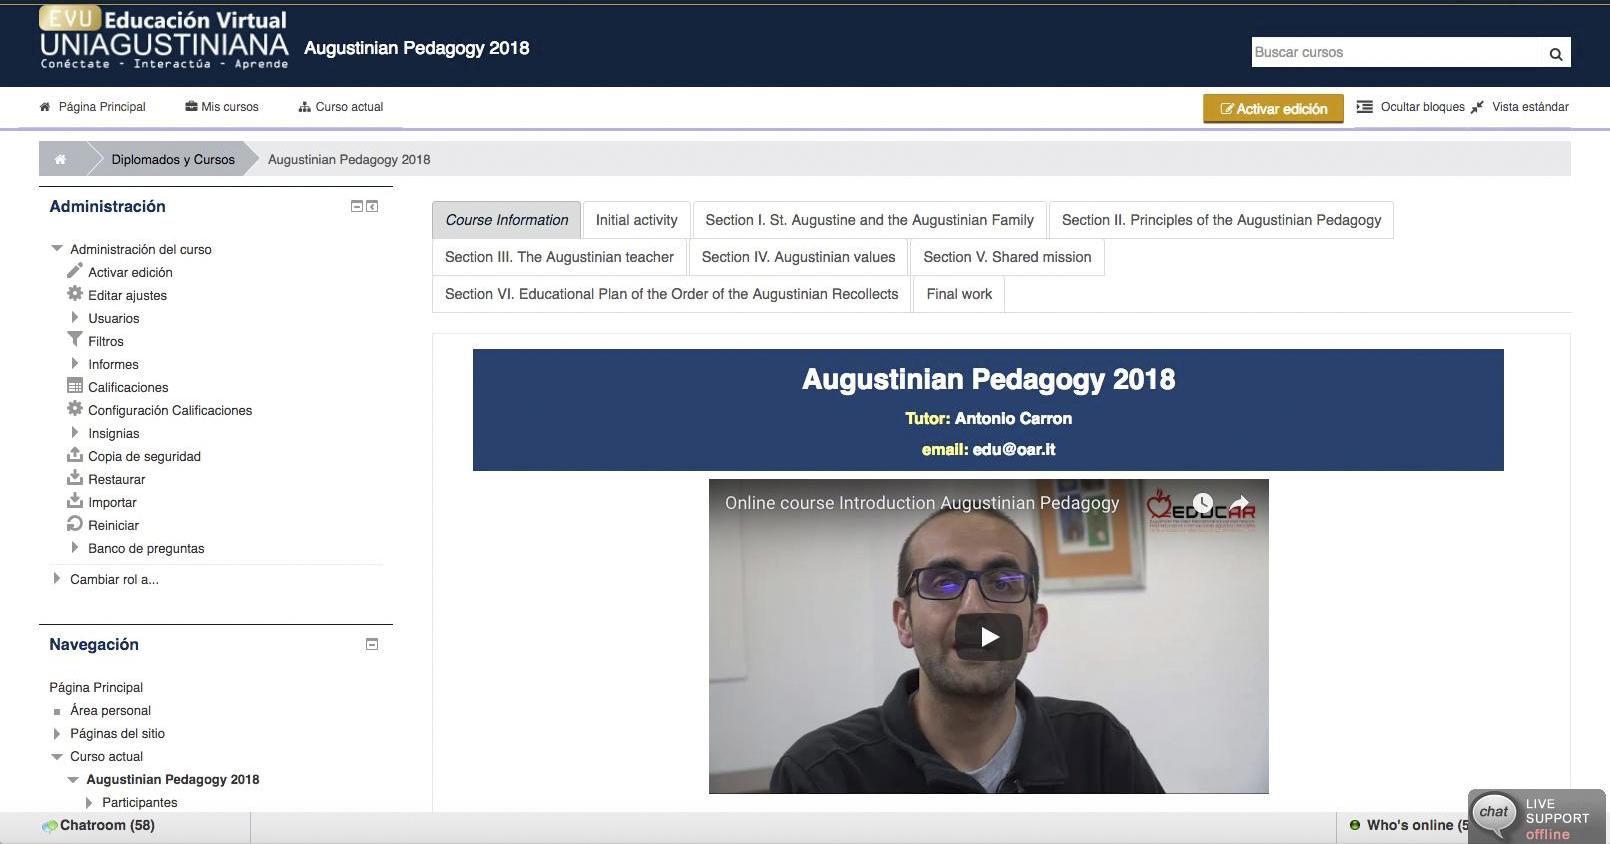The height and width of the screenshot is (844, 1610).
Task: Expand the Banco de preguntas node
Action: pyautogui.click(x=75, y=548)
